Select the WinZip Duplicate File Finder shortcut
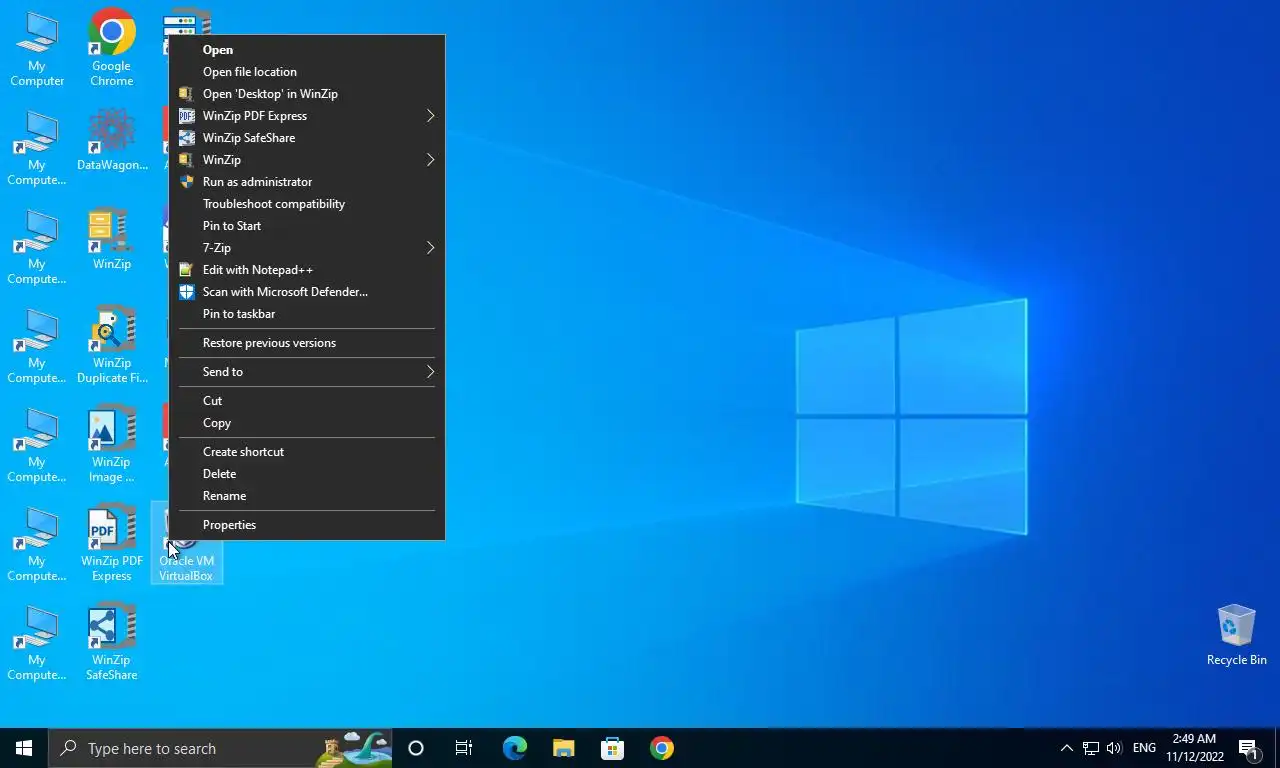 (x=111, y=345)
